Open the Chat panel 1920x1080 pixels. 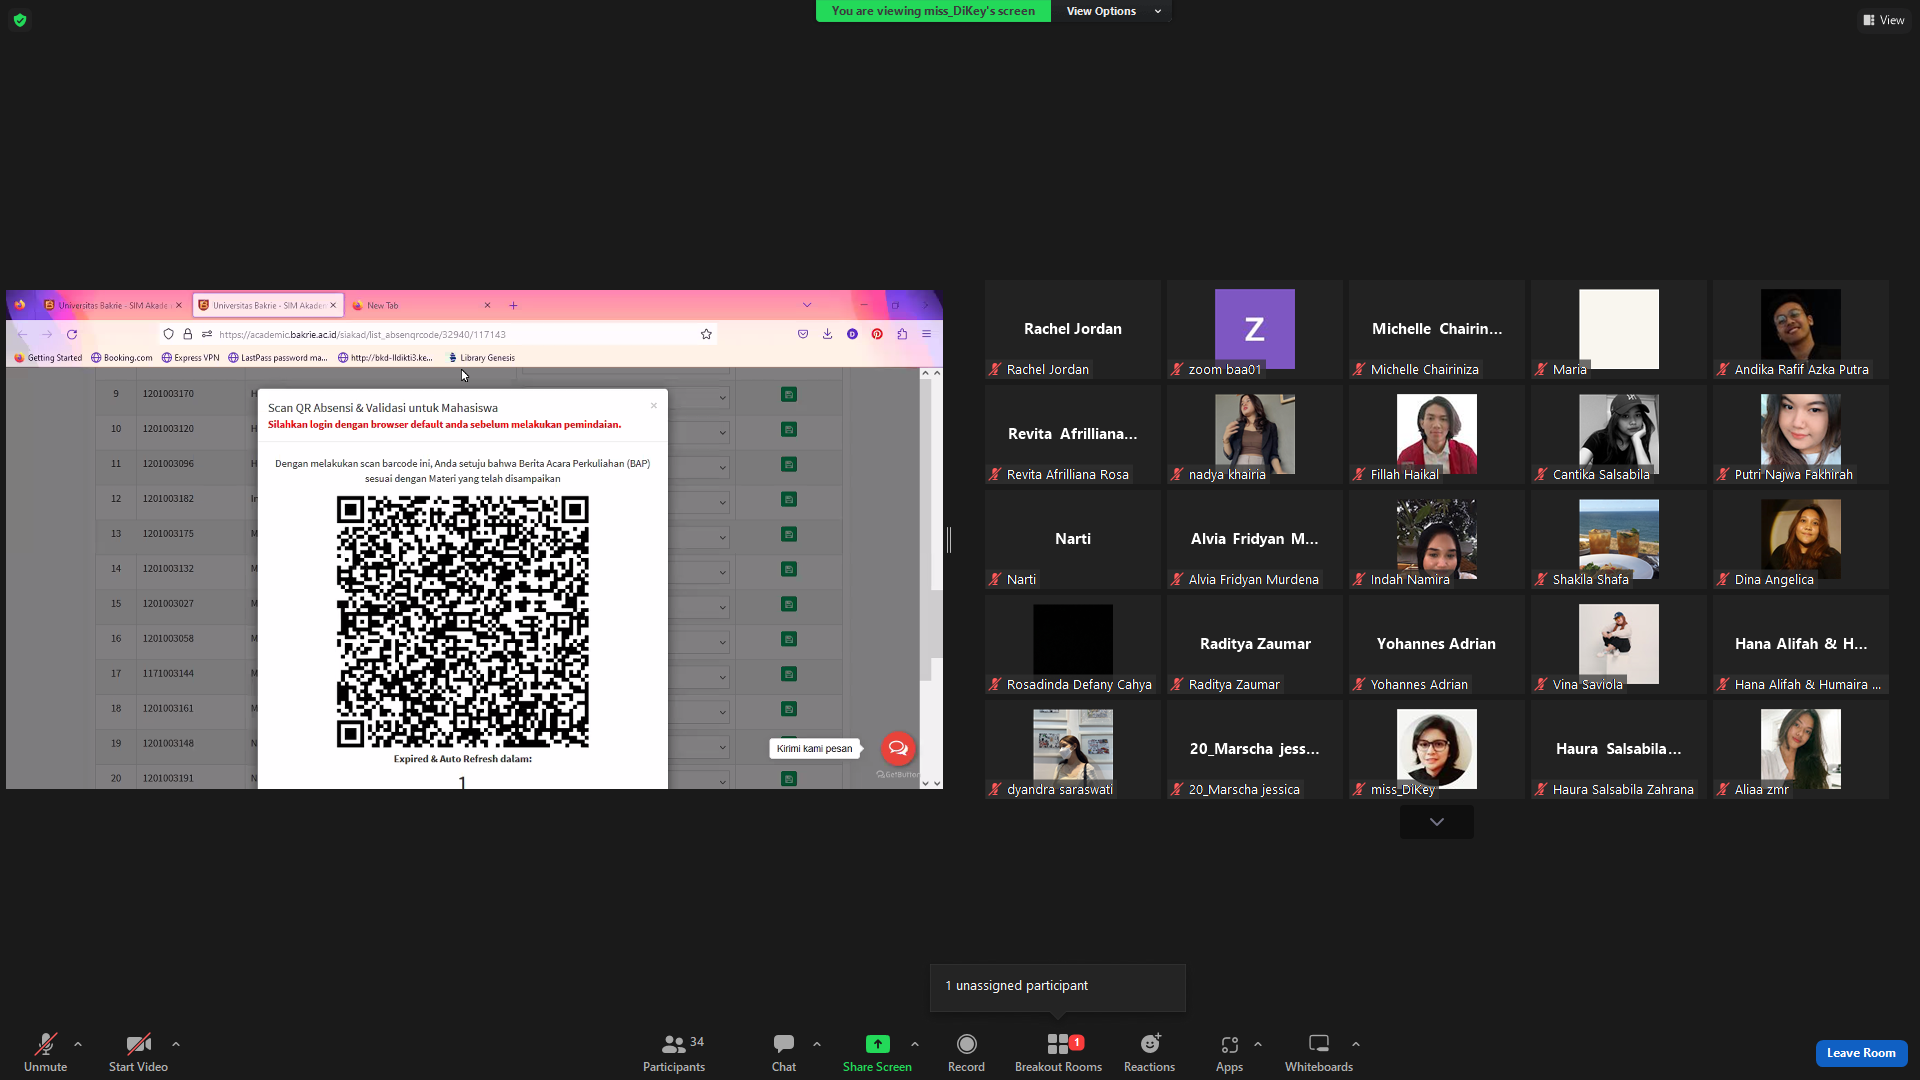point(784,1052)
